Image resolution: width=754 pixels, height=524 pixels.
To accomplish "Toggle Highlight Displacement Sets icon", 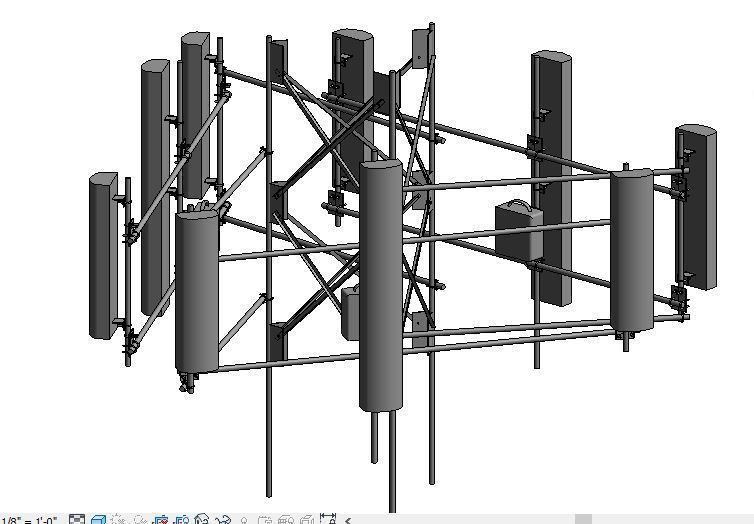I will click(x=307, y=520).
